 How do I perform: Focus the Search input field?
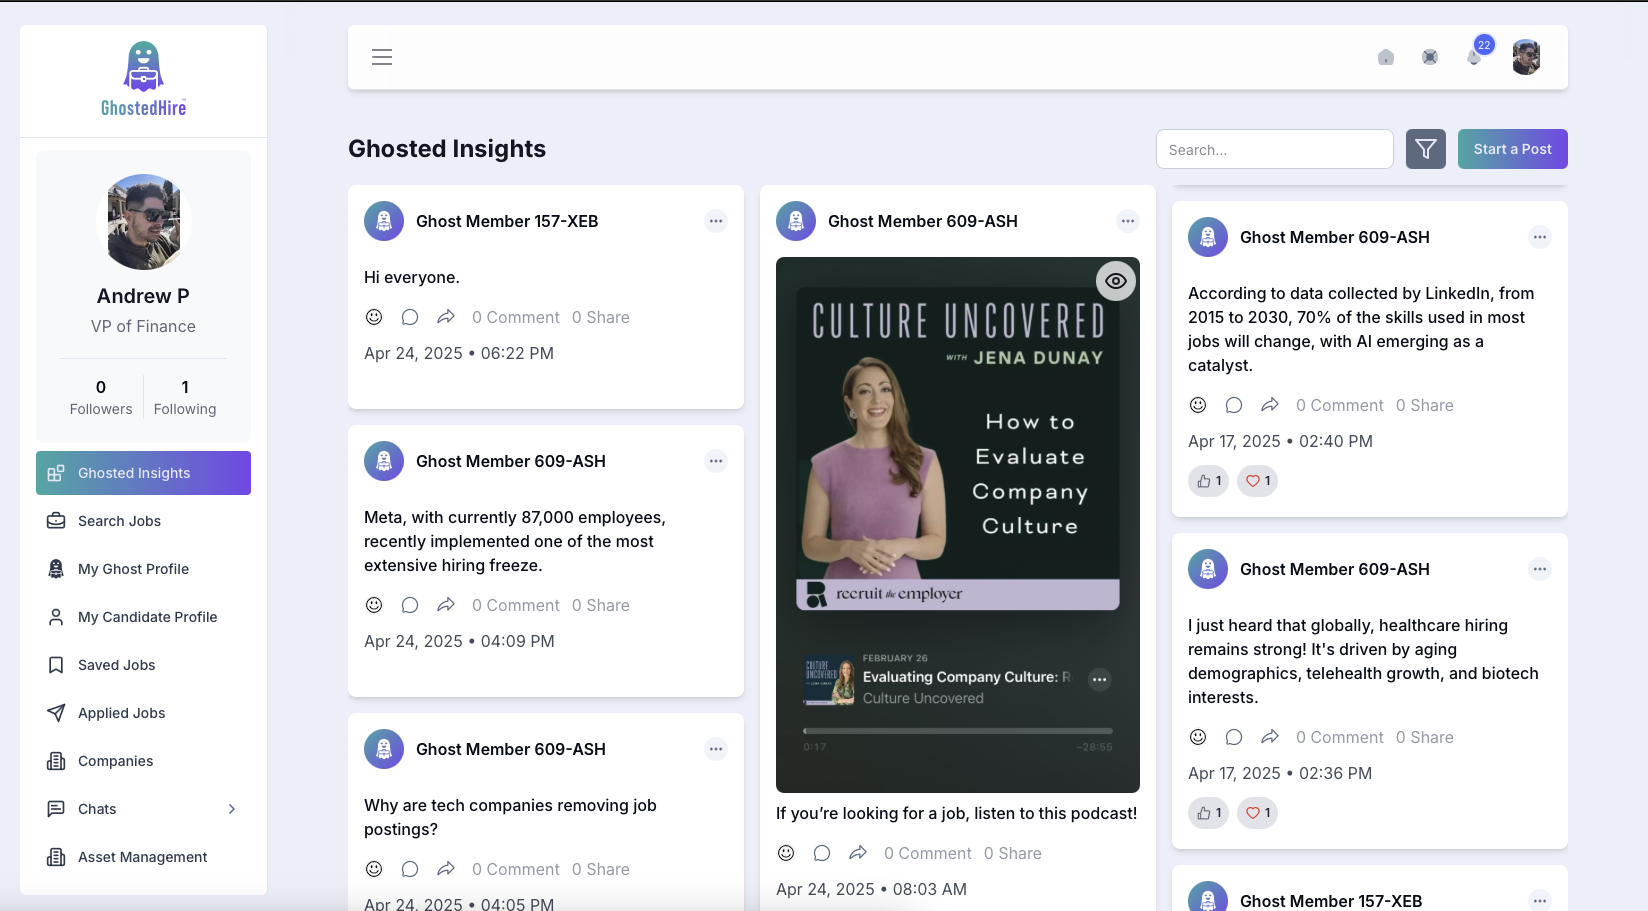point(1275,149)
